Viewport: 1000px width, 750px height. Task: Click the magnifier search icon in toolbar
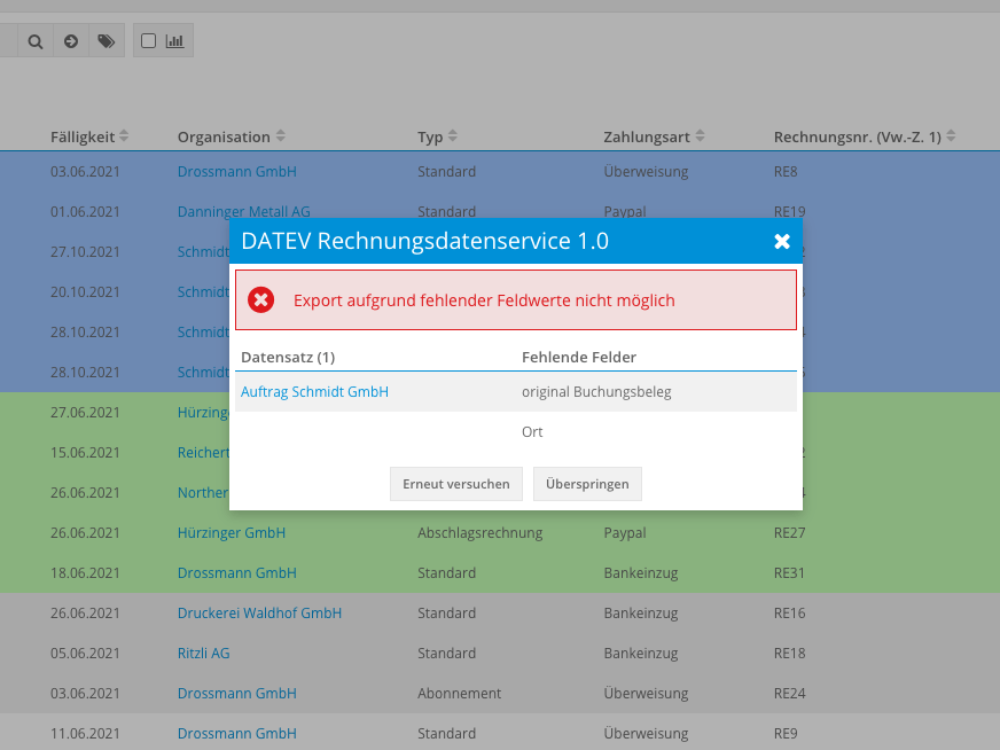pos(35,41)
